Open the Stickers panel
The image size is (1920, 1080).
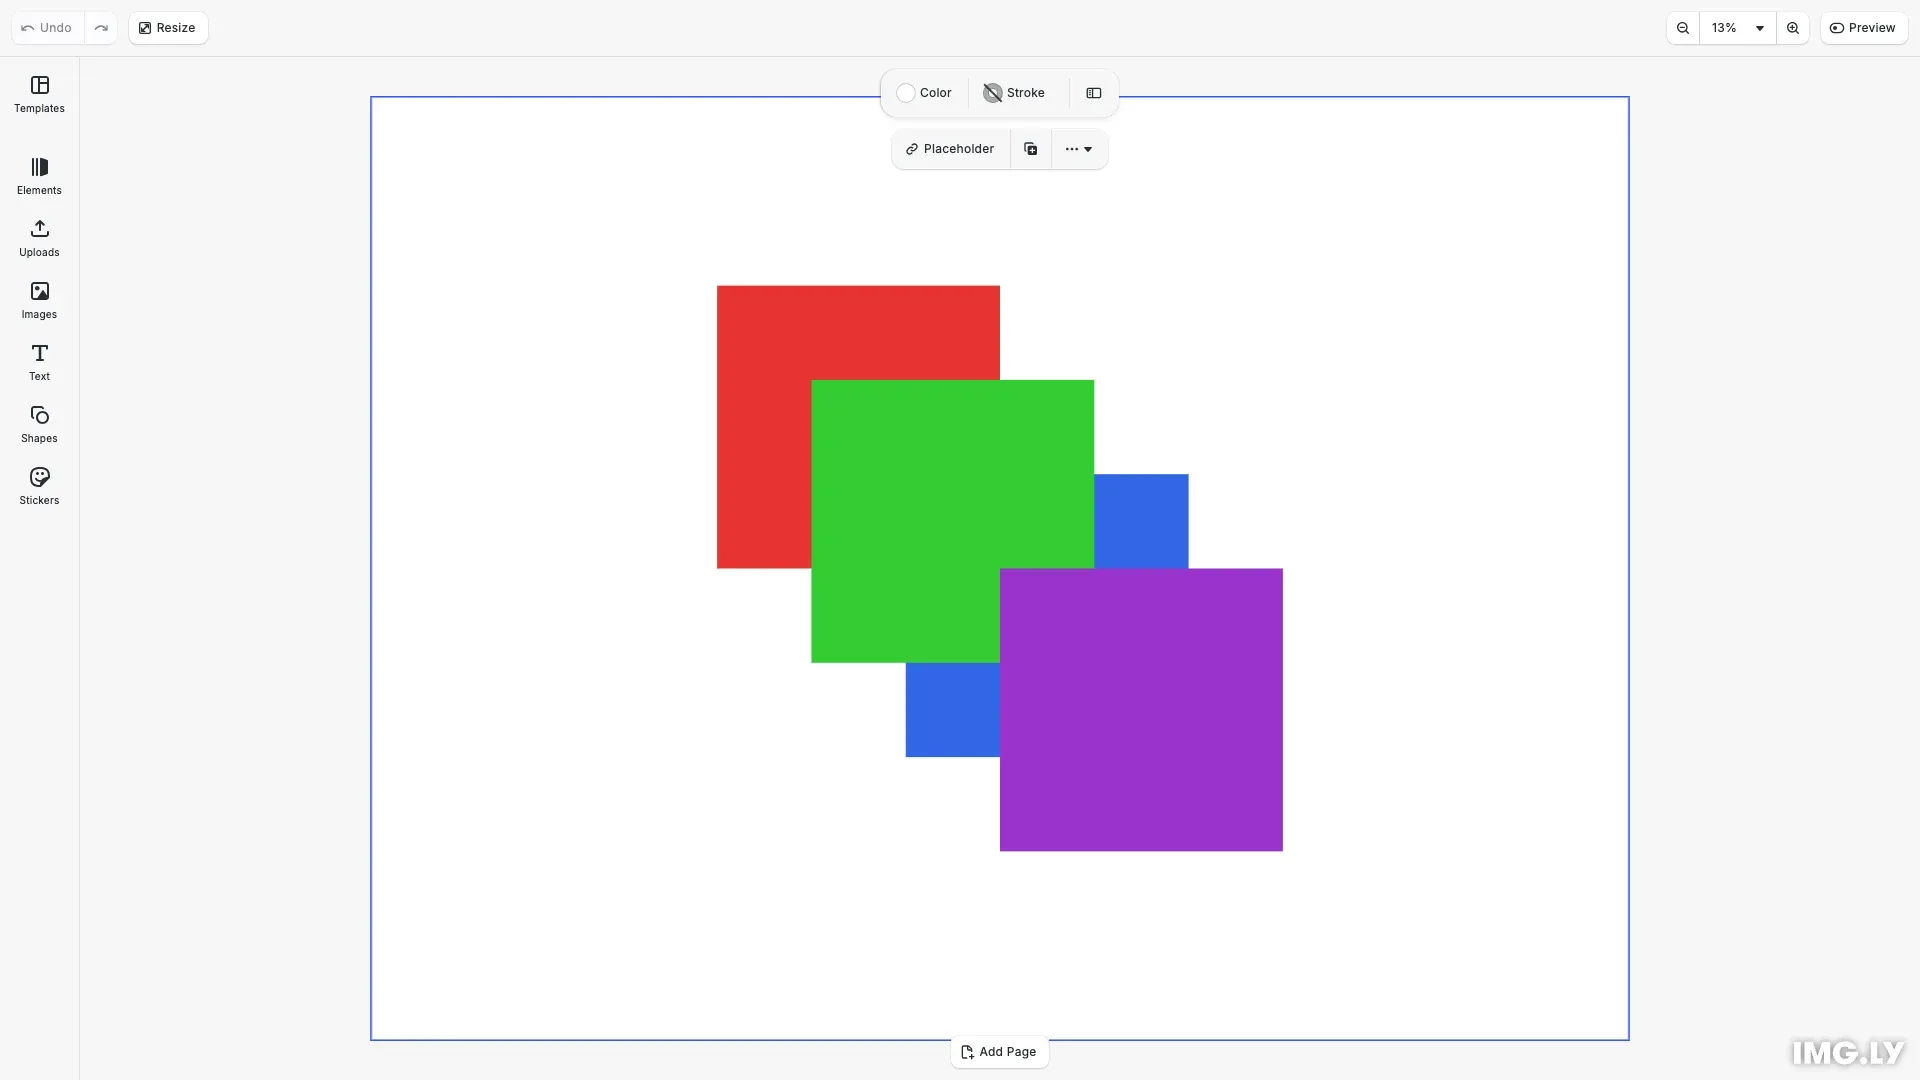[x=38, y=486]
